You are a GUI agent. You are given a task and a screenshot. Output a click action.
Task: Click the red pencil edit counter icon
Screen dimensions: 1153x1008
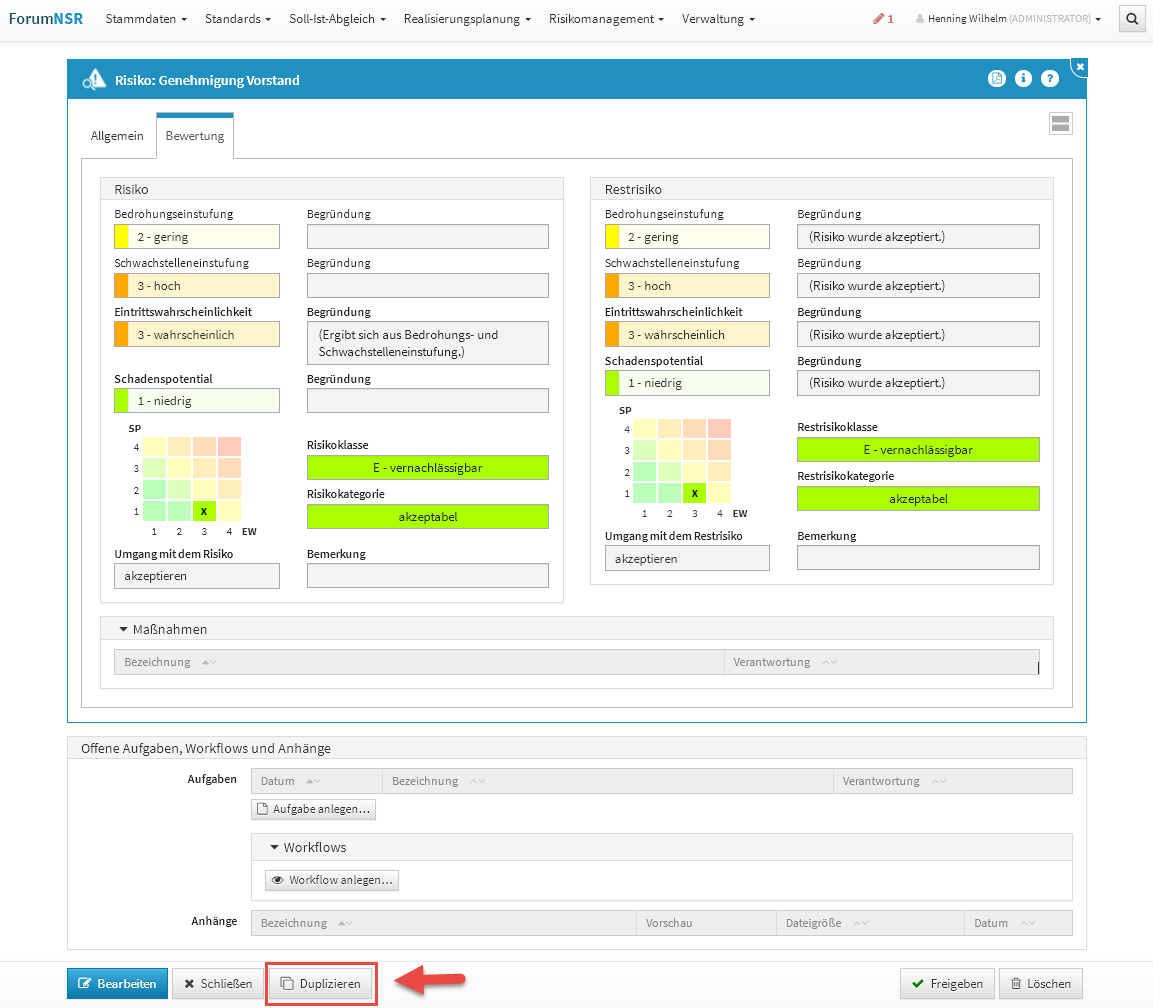[x=882, y=19]
